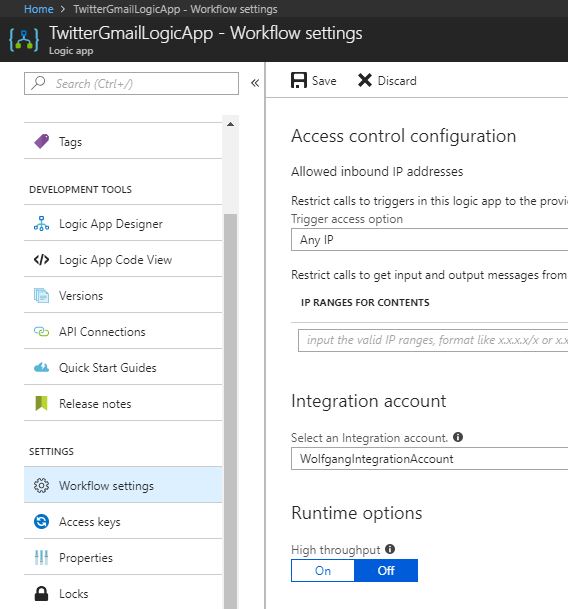Open Release notes
Viewport: 568px width, 609px height.
click(123, 404)
